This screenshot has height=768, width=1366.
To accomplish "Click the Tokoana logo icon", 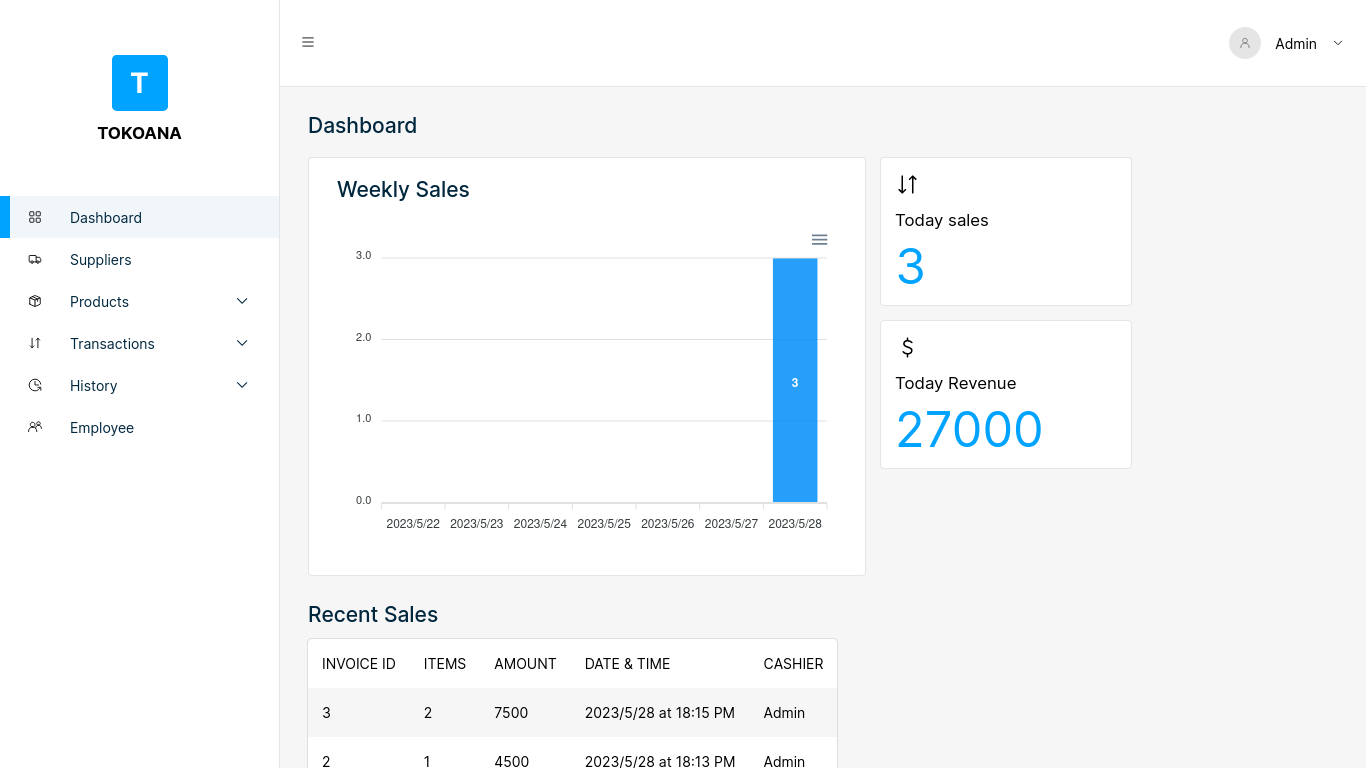I will pos(140,83).
